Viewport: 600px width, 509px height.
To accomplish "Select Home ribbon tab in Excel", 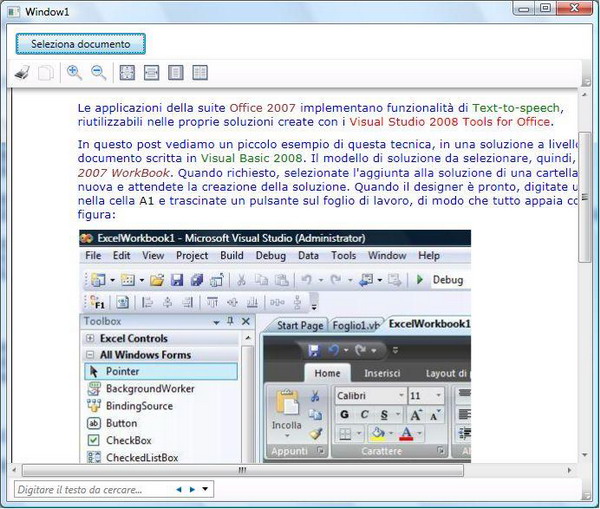I will [327, 373].
